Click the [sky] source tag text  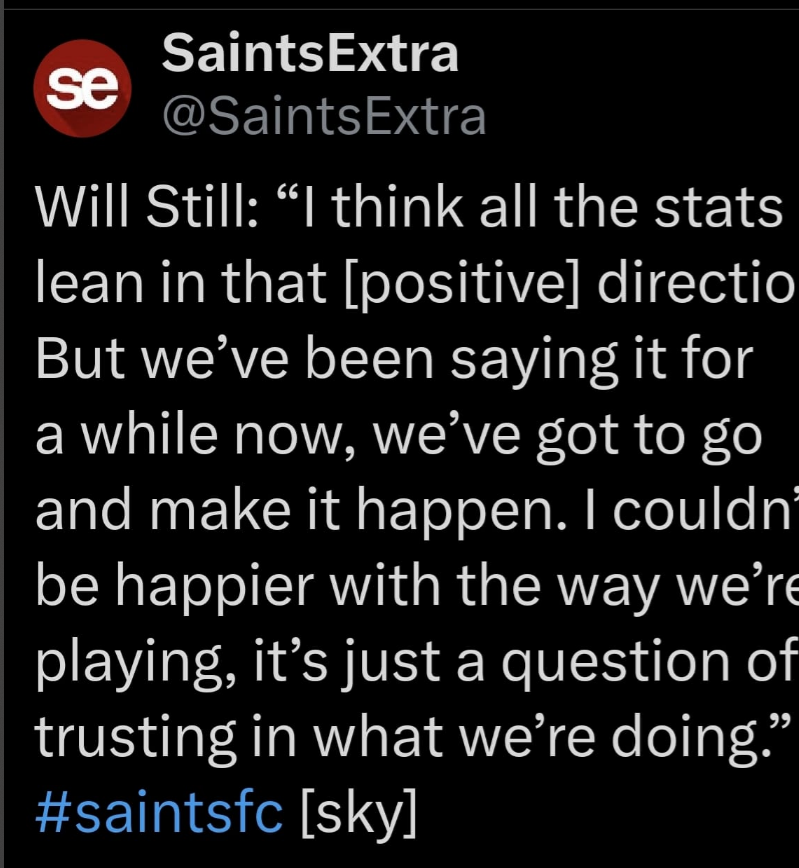point(357,814)
